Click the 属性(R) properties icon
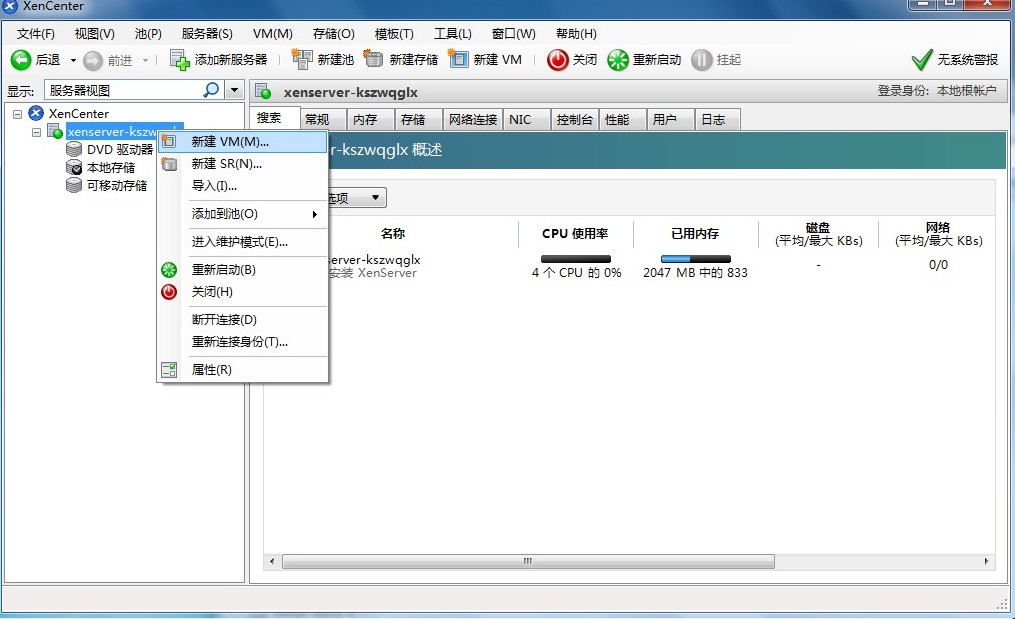The width and height of the screenshot is (1015, 619). [x=169, y=370]
